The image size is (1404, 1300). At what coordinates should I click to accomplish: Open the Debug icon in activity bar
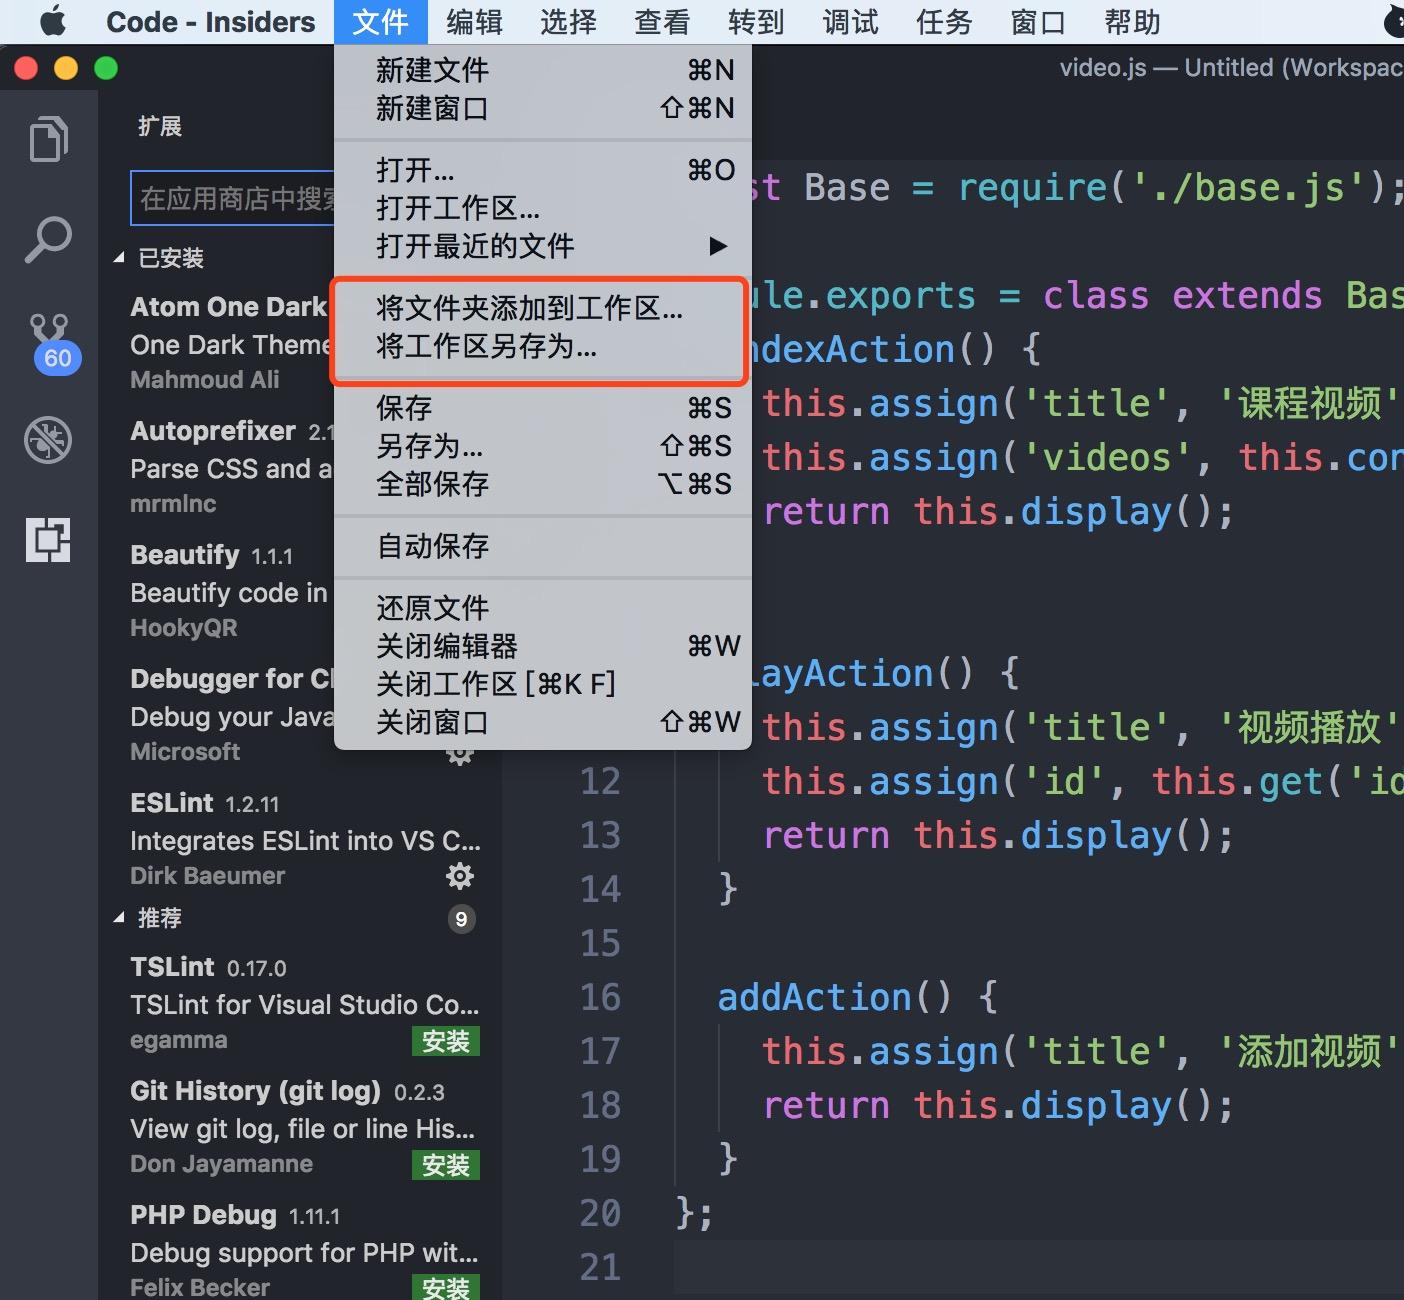[x=48, y=440]
